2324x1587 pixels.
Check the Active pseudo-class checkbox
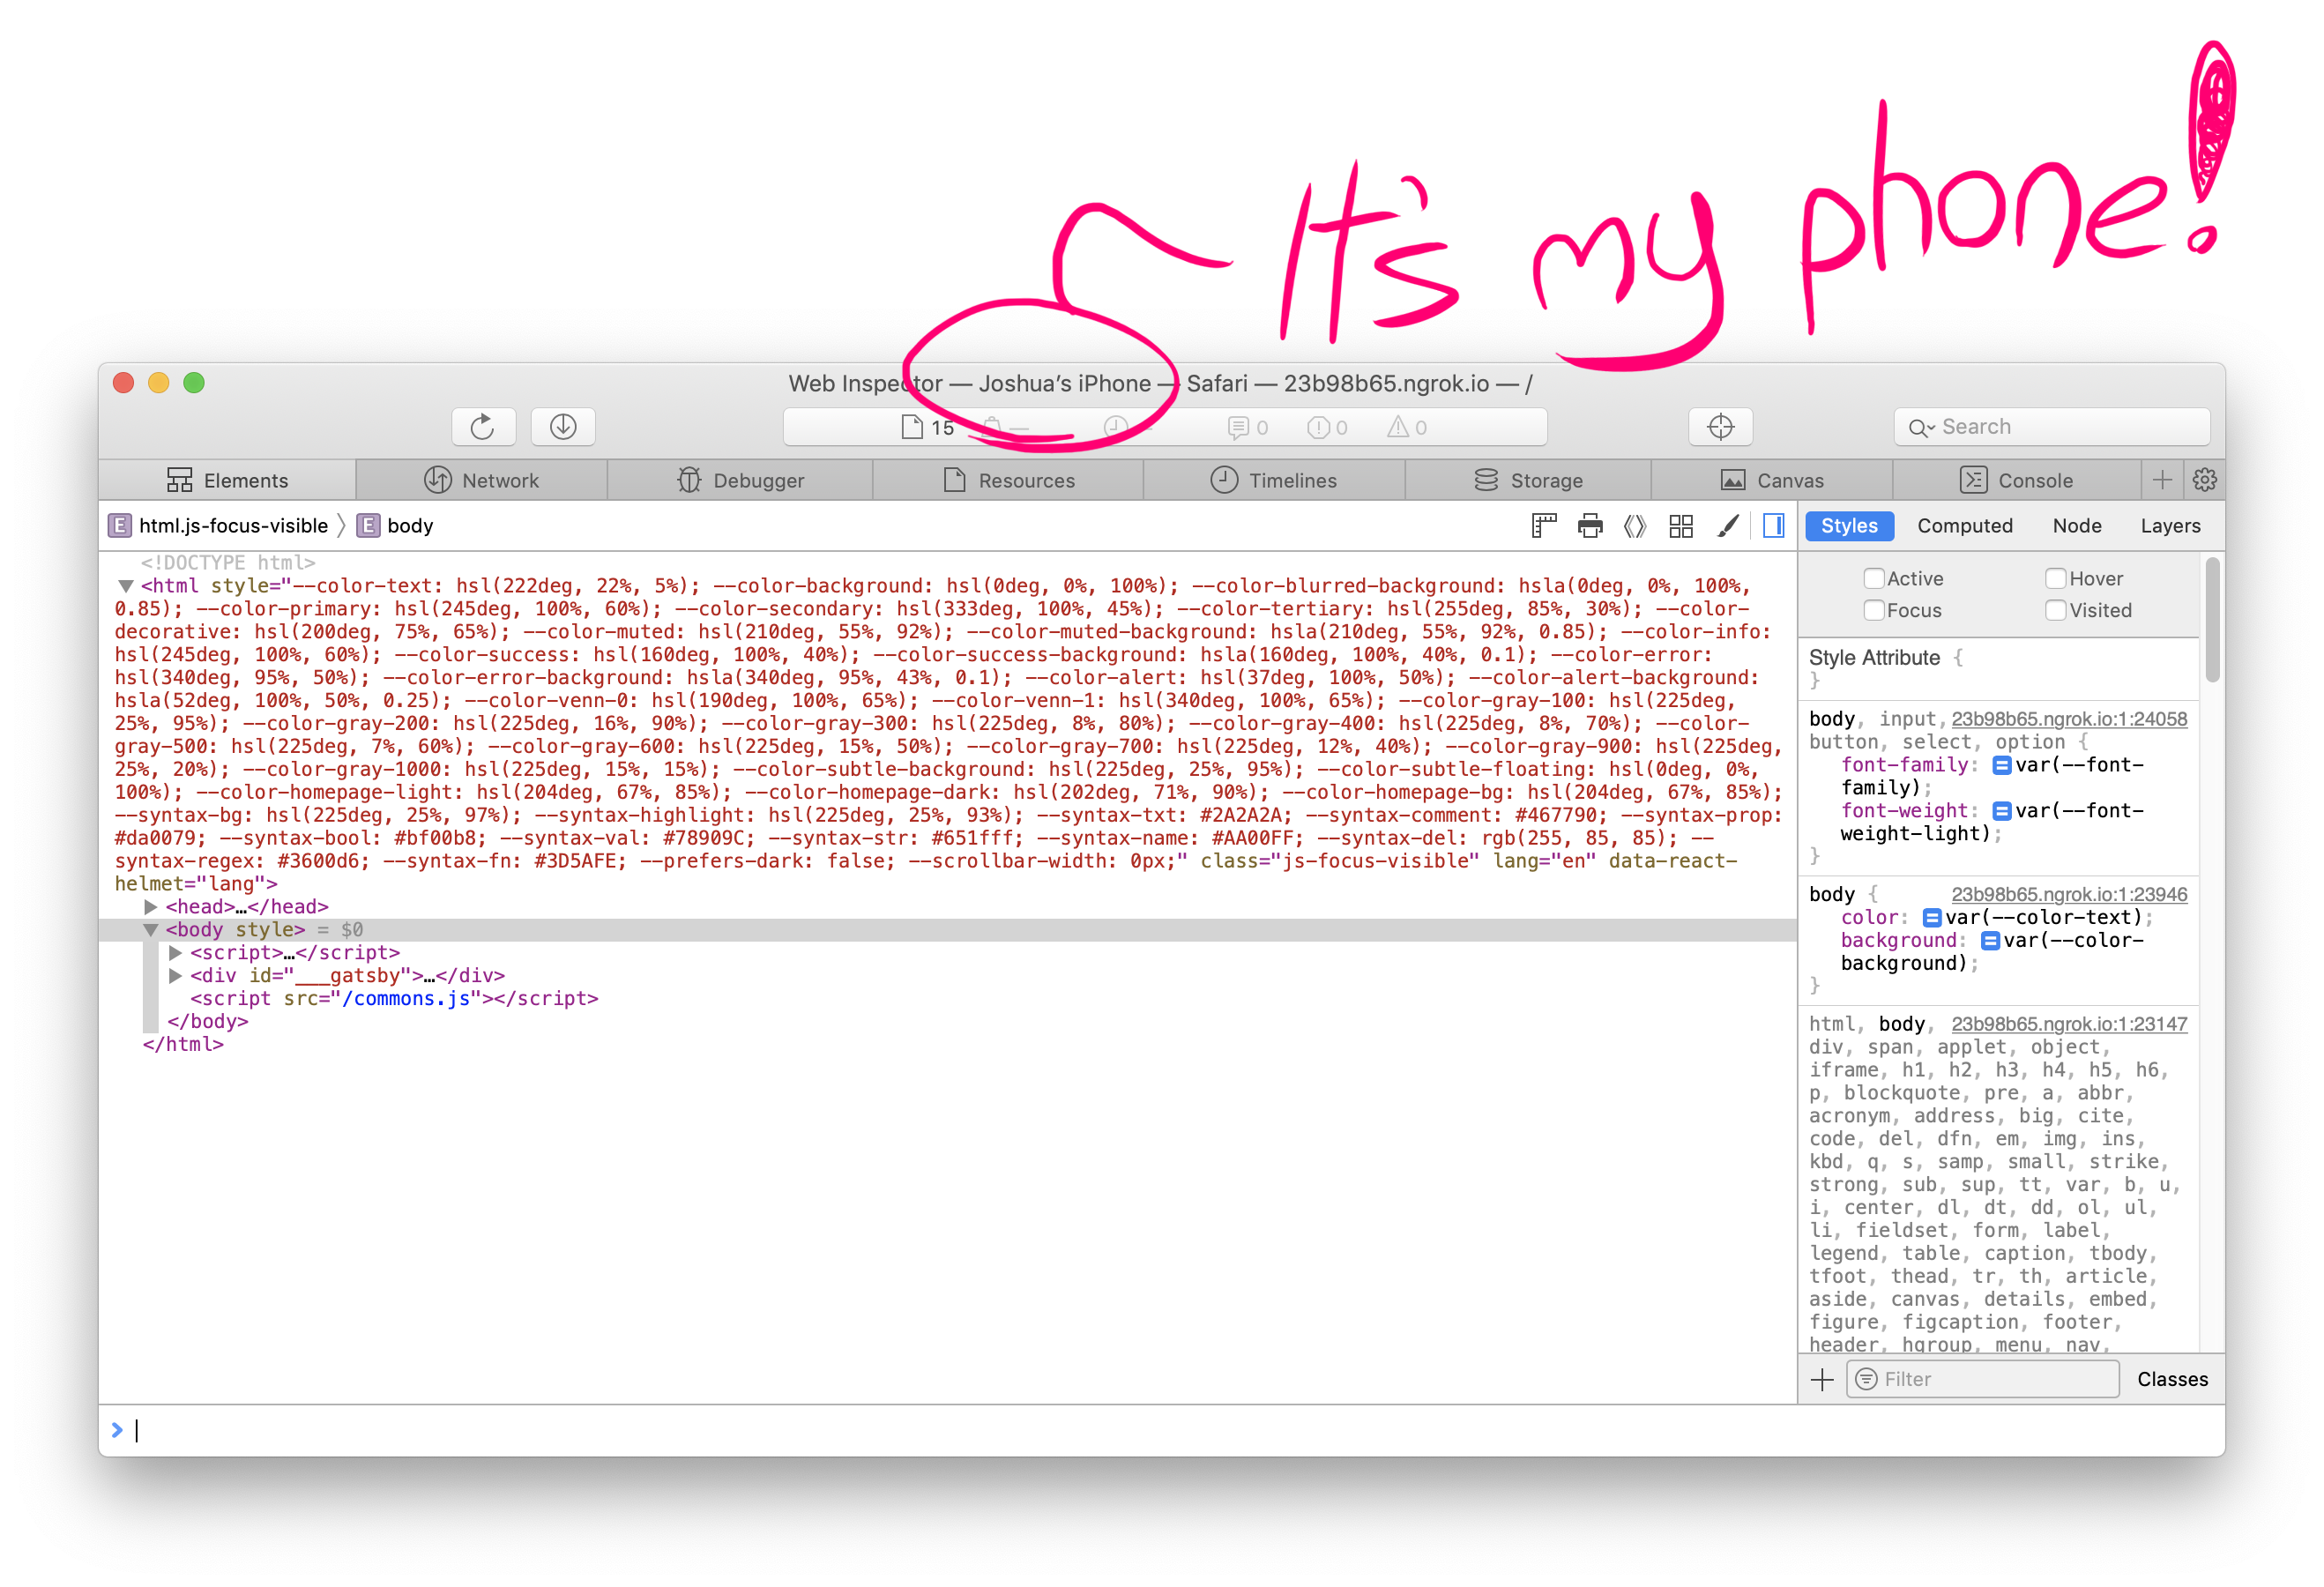pyautogui.click(x=1874, y=579)
